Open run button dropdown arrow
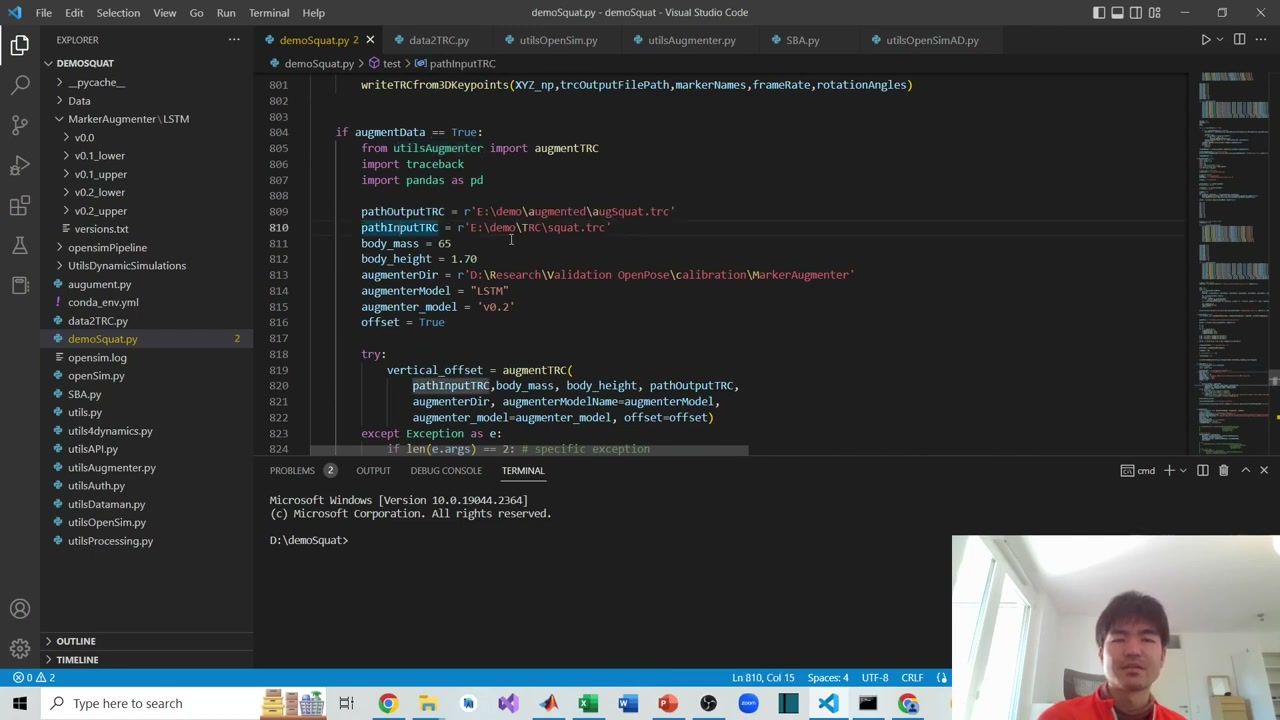The image size is (1280, 720). pos(1220,40)
